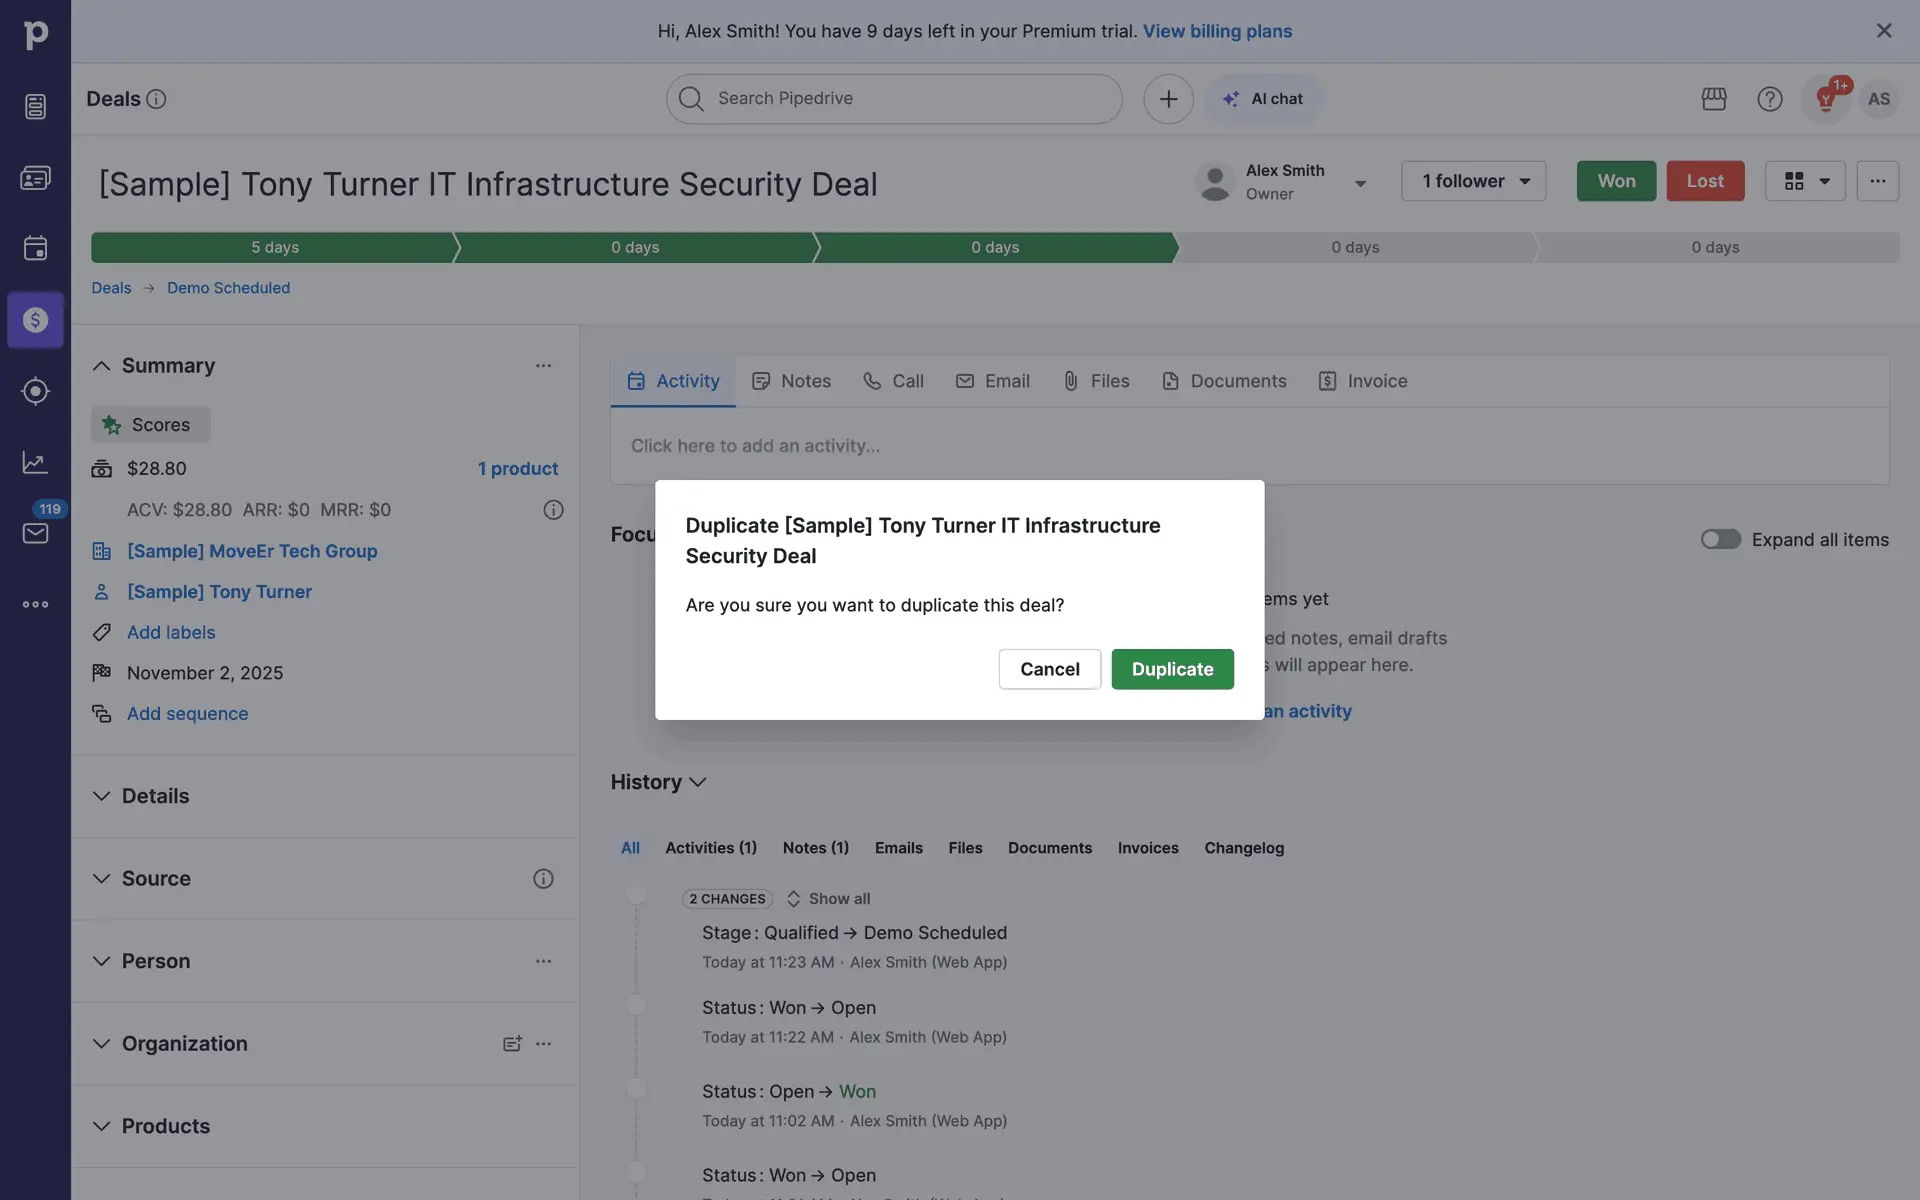Viewport: 1920px width, 1200px height.
Task: Open View billing plans link
Action: coord(1217,31)
